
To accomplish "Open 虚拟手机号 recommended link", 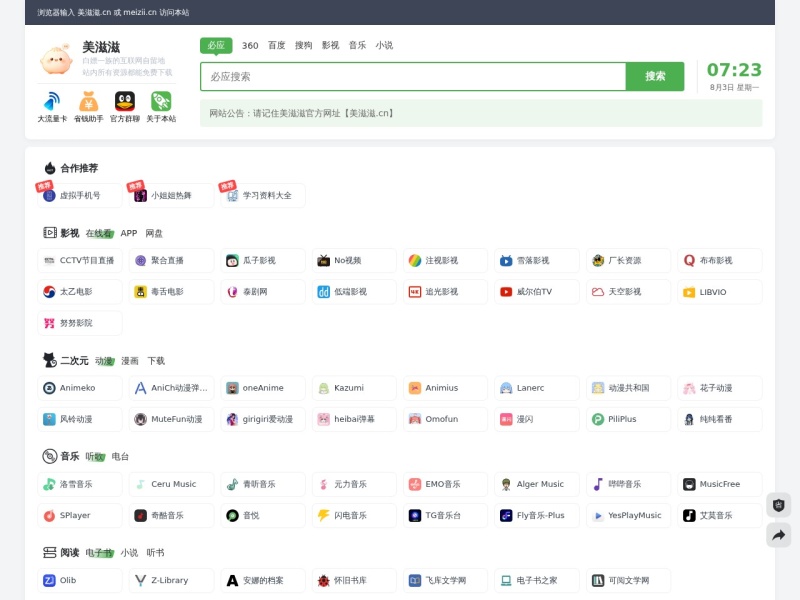I will click(x=80, y=195).
